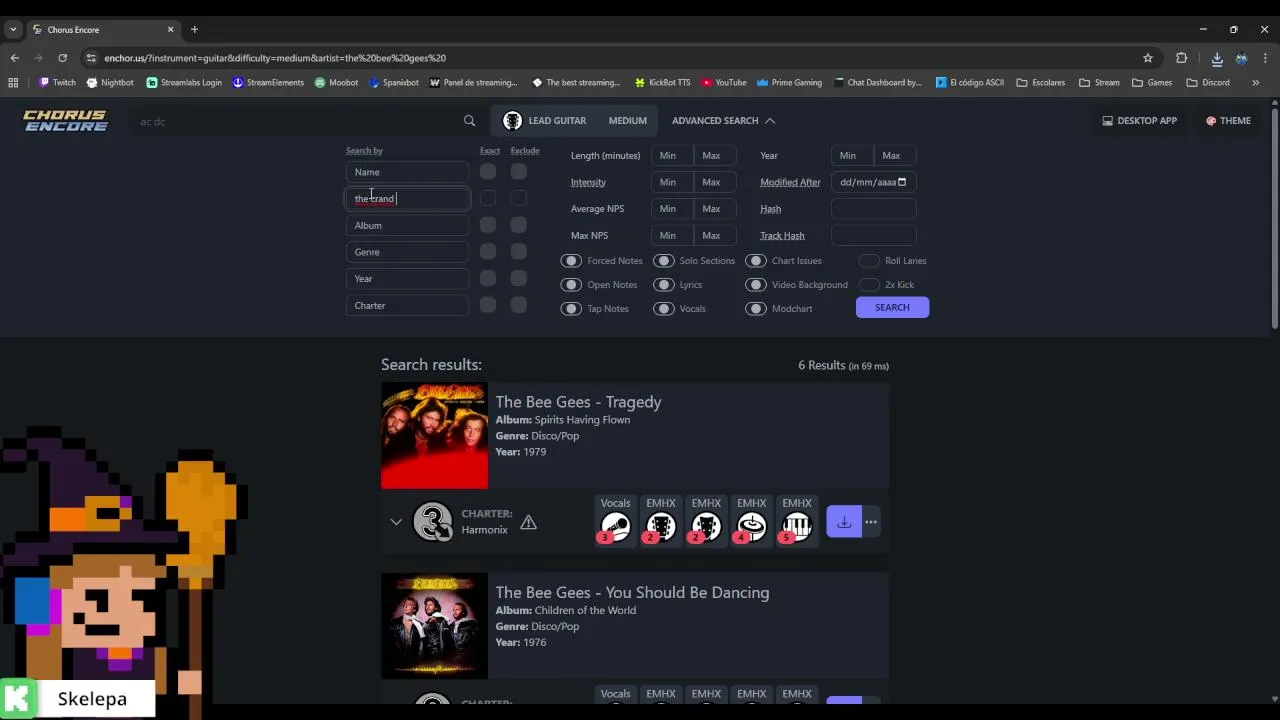Check the Exclude box for Name

pos(519,171)
